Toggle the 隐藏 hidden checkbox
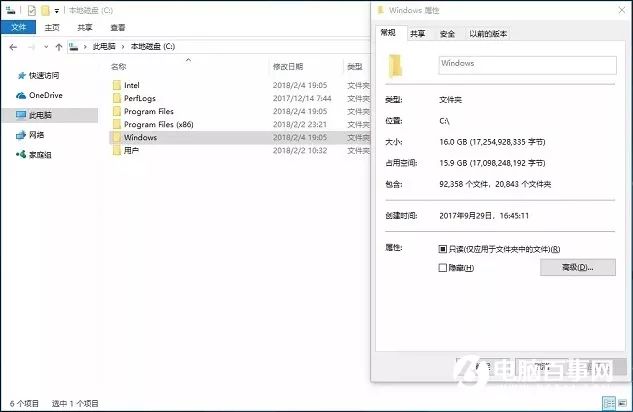This screenshot has width=633, height=412. tap(443, 268)
